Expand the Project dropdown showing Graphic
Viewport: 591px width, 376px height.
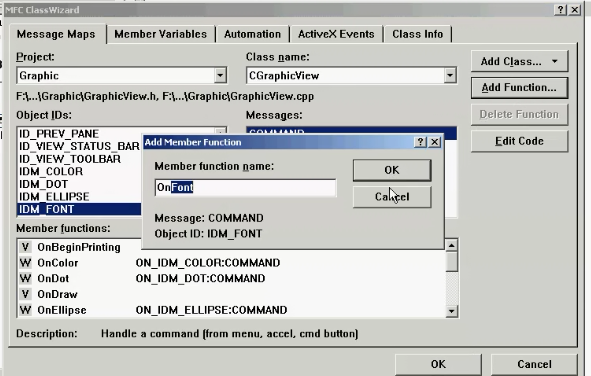[x=220, y=75]
